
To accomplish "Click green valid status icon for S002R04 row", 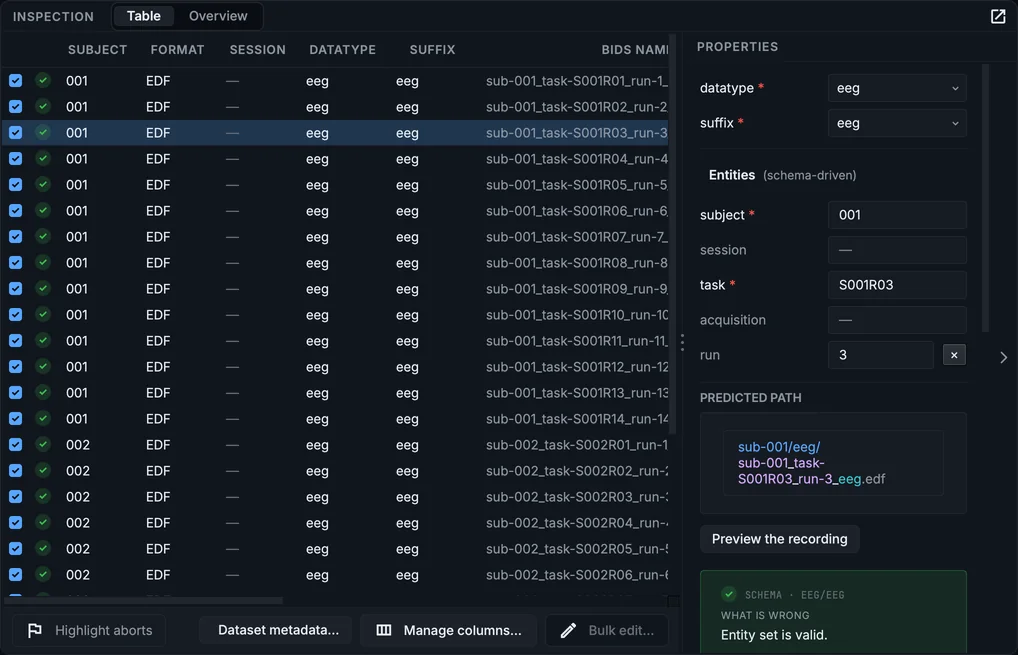I will coord(43,523).
